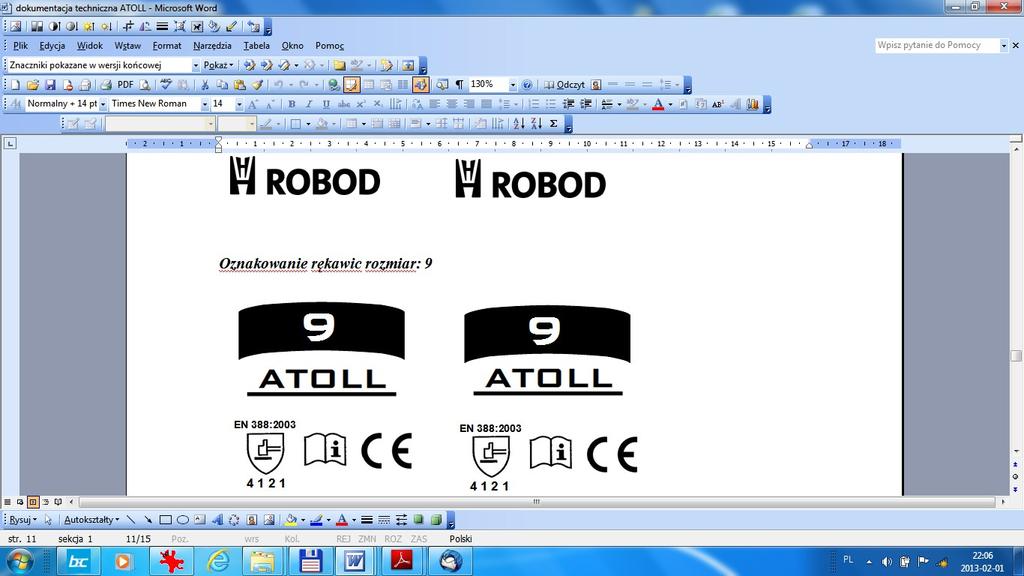The image size is (1024, 576).
Task: Open font color dropdown arrow in Formatting toolbar
Action: [x=670, y=104]
